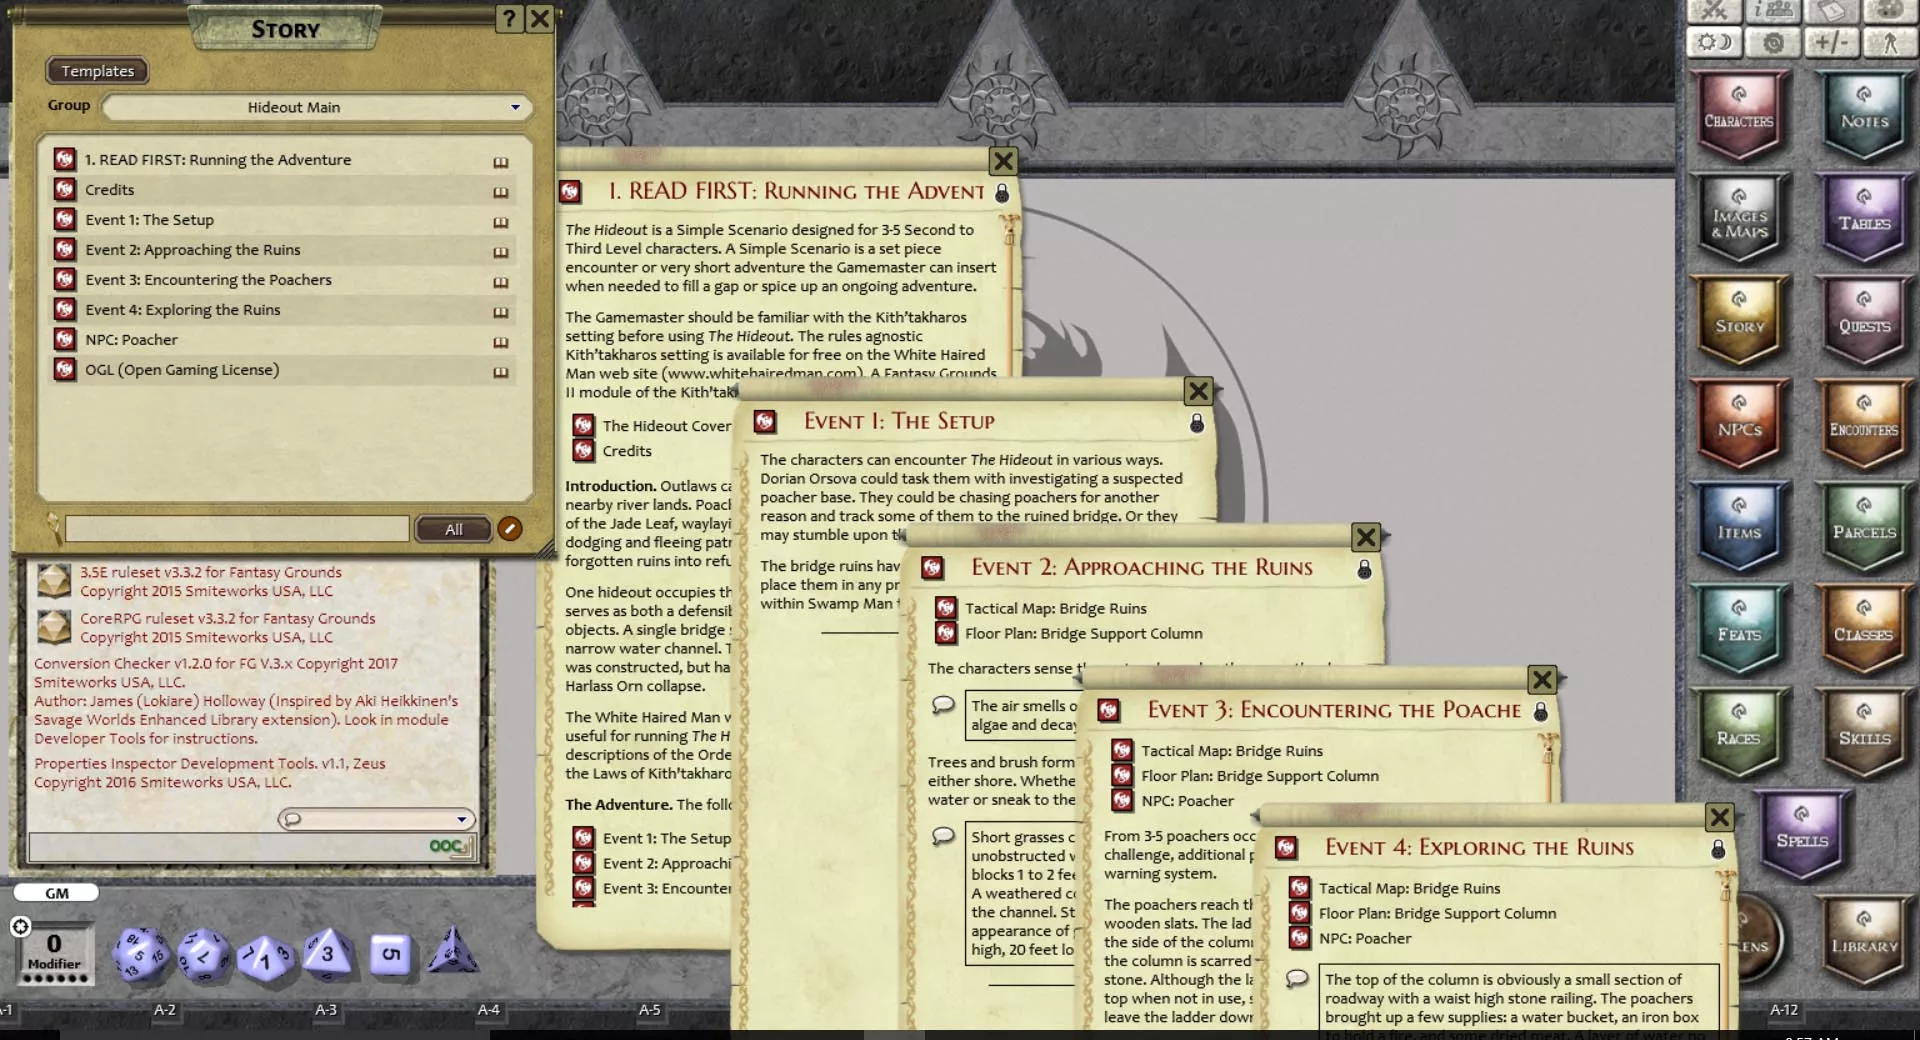Pick the d12 die in dice tray

point(204,955)
